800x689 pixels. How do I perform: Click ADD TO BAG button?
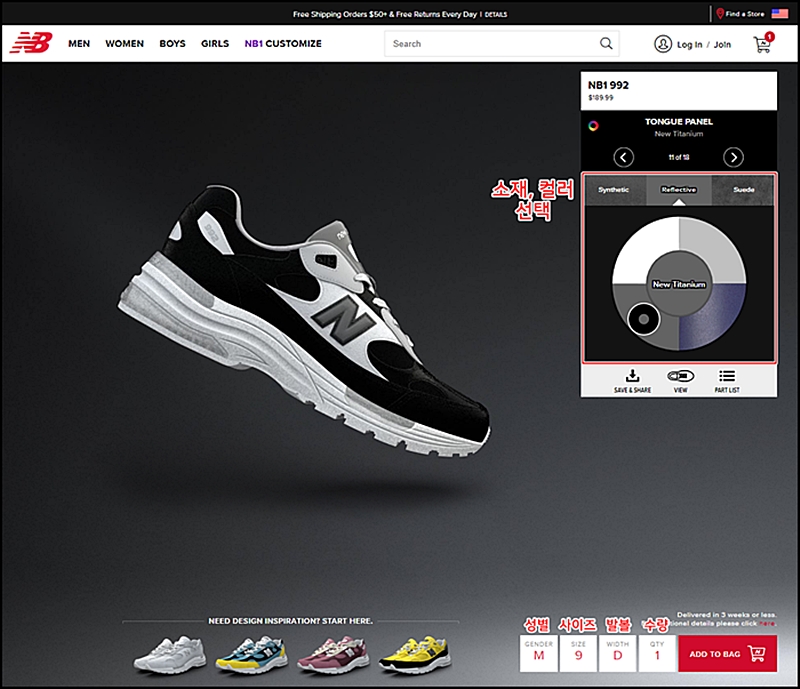click(728, 654)
